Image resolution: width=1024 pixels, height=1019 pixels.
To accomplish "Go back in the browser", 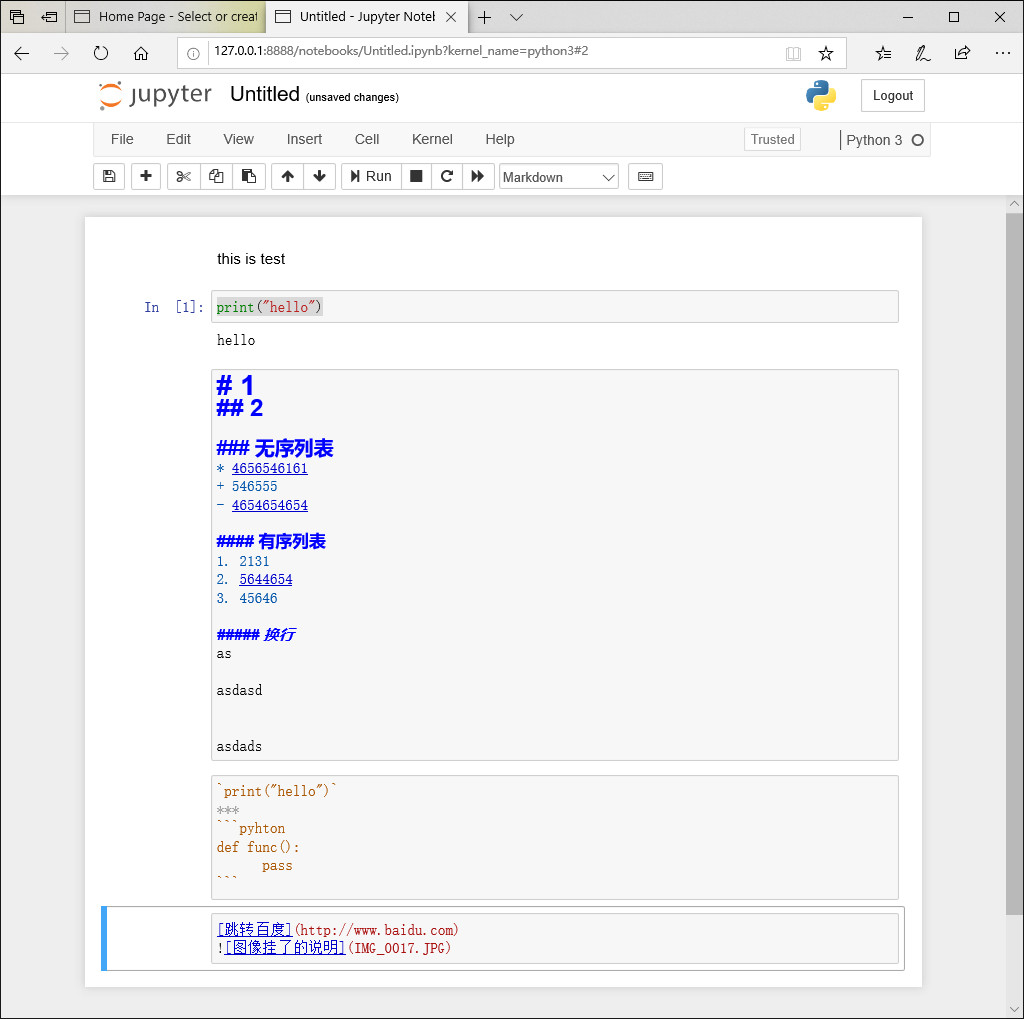I will click(x=22, y=53).
